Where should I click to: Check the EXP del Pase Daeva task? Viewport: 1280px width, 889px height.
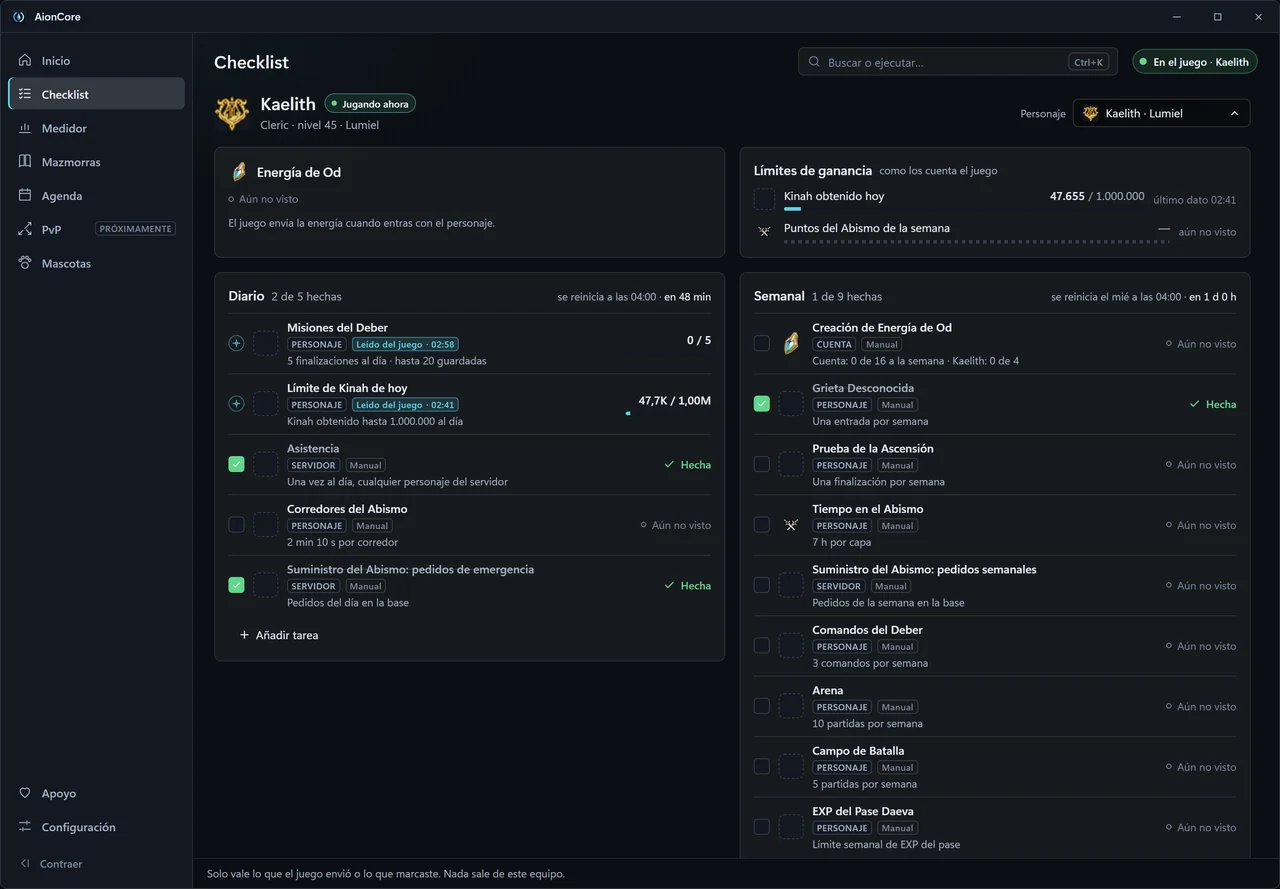tap(762, 827)
